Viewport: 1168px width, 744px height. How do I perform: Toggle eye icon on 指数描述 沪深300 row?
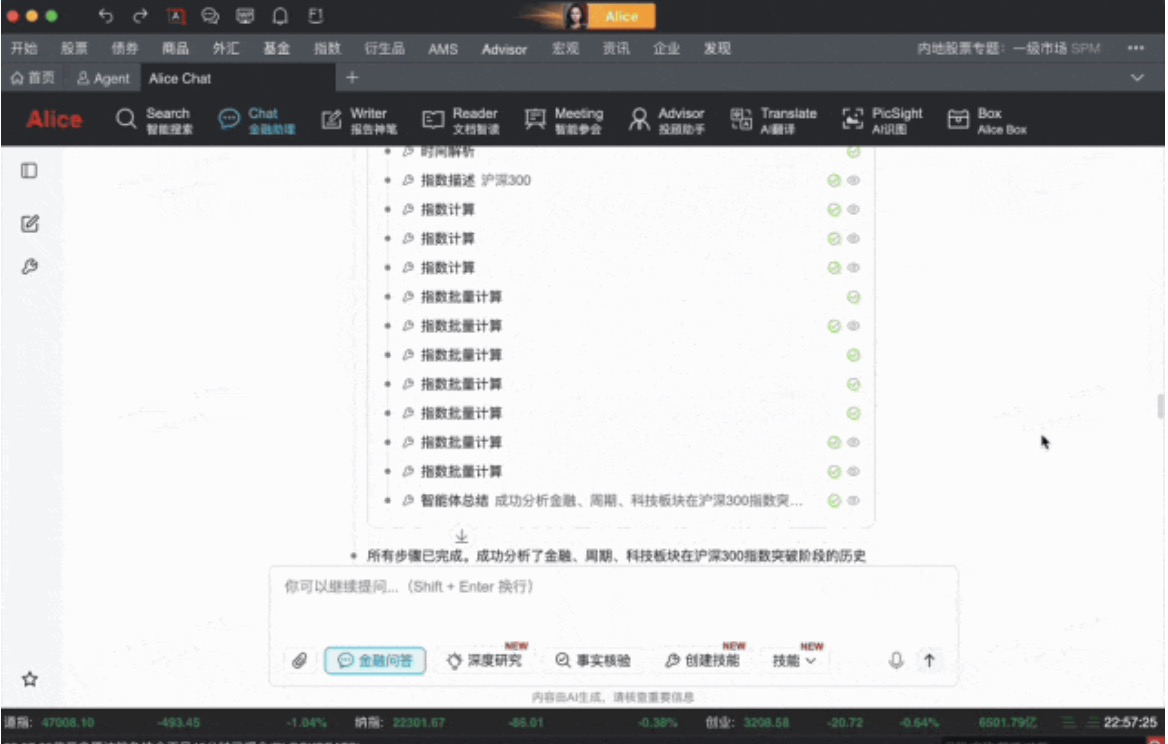pyautogui.click(x=854, y=180)
